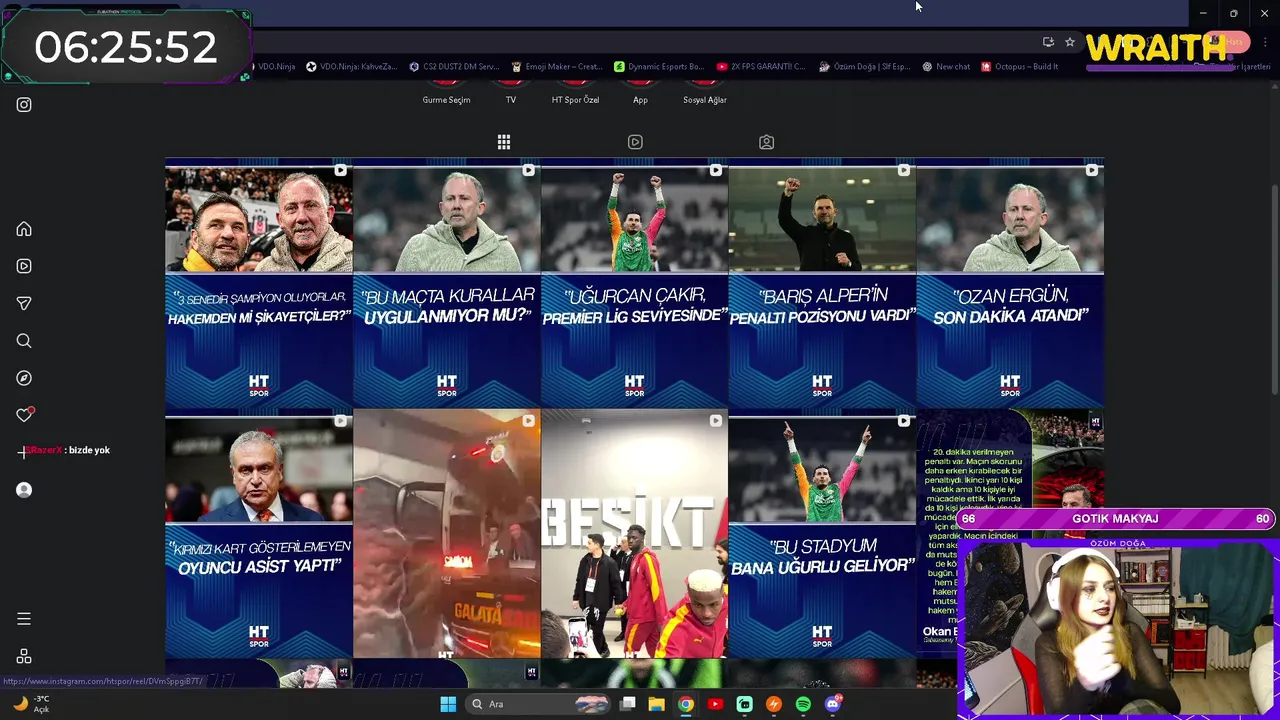Switch to Google Chrome on taskbar
This screenshot has width=1280, height=720.
click(x=686, y=704)
